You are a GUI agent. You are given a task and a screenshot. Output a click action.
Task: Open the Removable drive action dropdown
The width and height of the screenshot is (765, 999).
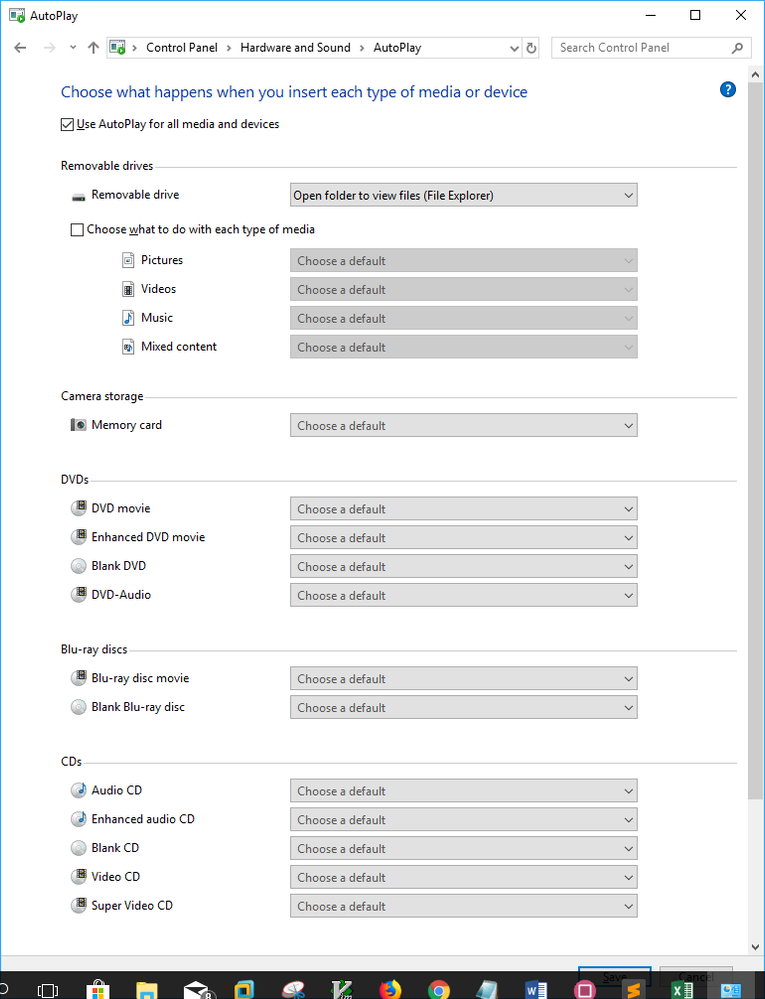coord(464,196)
